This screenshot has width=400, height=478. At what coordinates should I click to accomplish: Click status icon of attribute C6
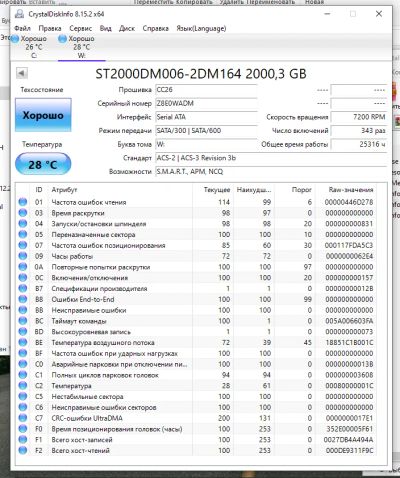click(x=23, y=407)
